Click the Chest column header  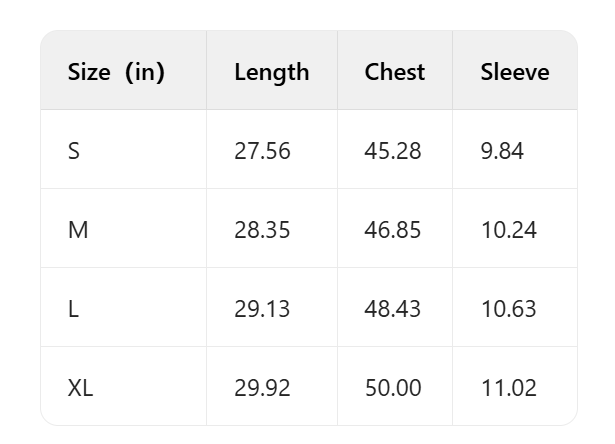(394, 72)
